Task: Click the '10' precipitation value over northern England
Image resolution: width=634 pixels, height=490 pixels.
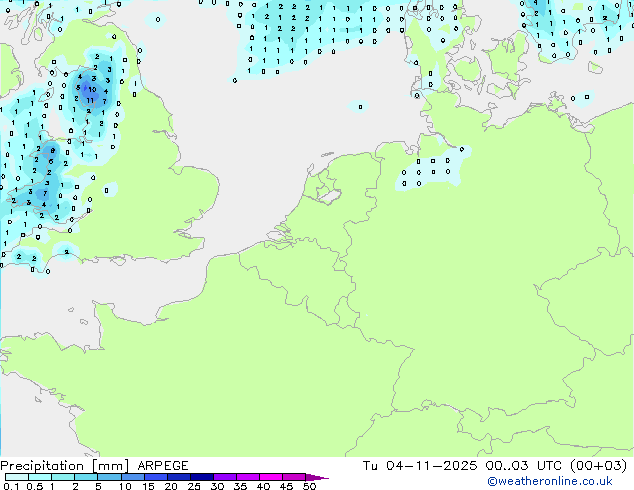Action: (93, 90)
